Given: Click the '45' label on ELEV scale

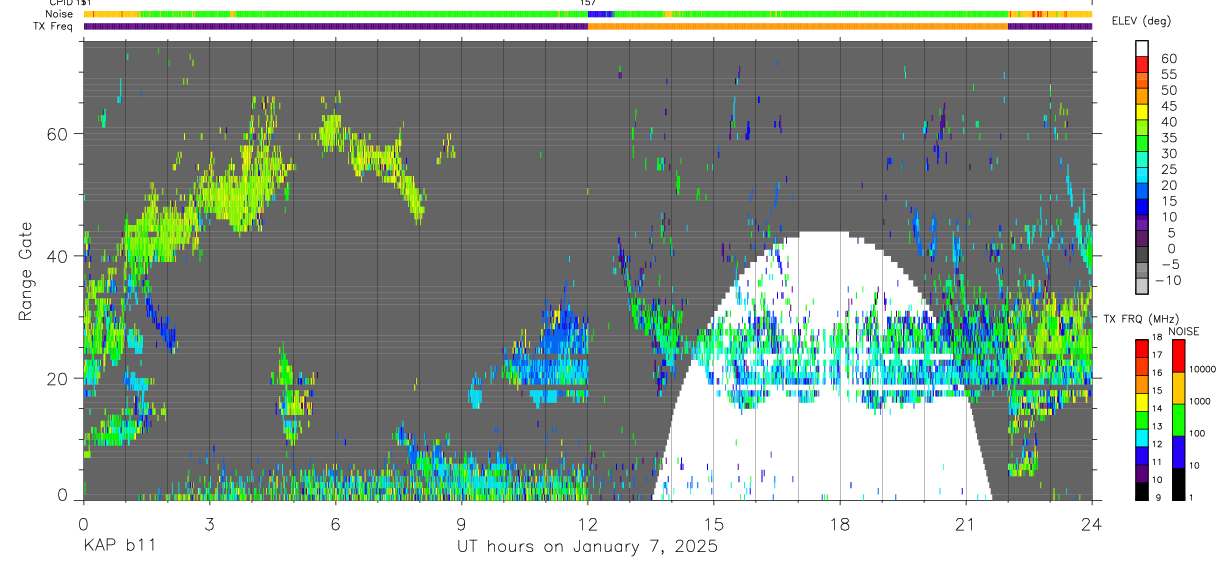Looking at the screenshot, I should (1167, 105).
